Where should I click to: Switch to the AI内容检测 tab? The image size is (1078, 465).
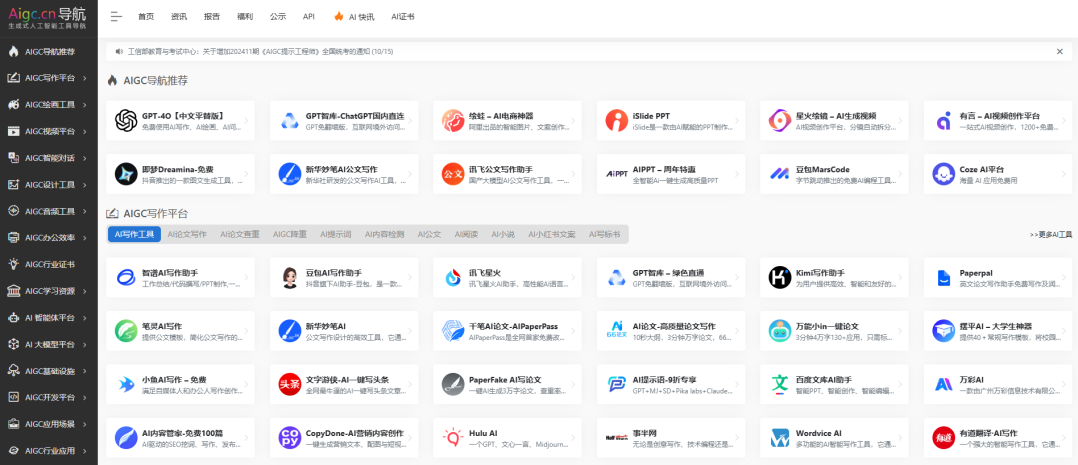coord(384,235)
